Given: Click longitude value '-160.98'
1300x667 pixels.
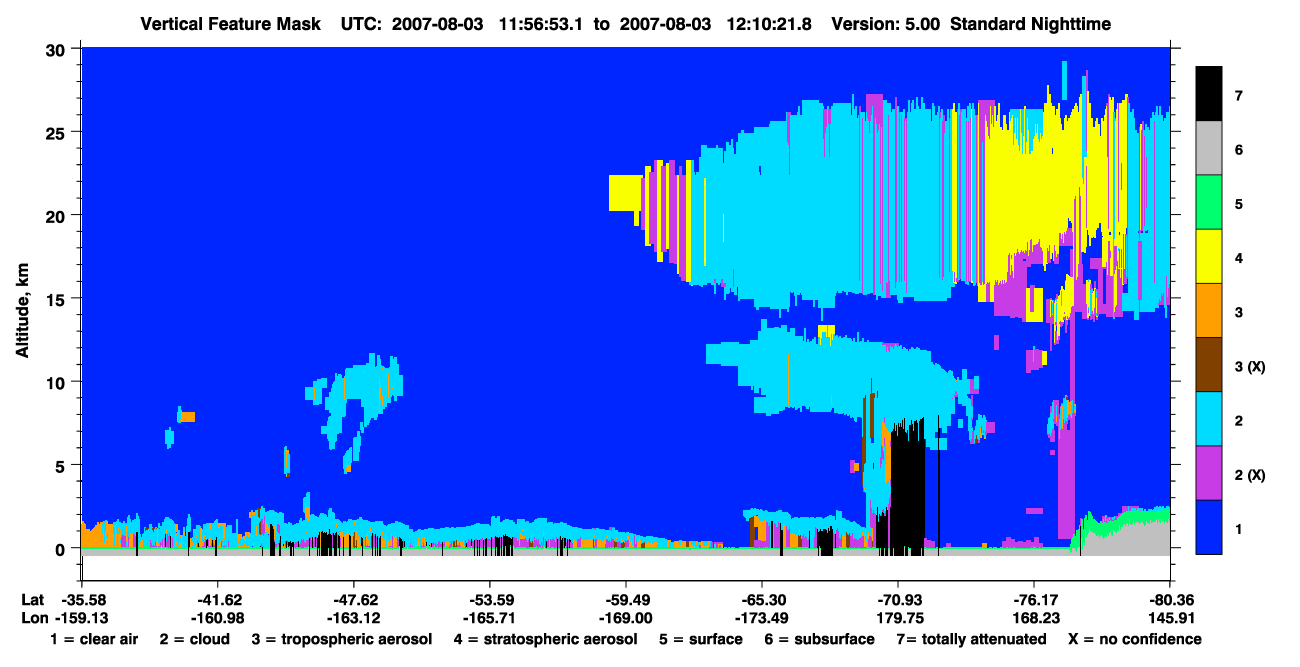Looking at the screenshot, I should [x=217, y=619].
